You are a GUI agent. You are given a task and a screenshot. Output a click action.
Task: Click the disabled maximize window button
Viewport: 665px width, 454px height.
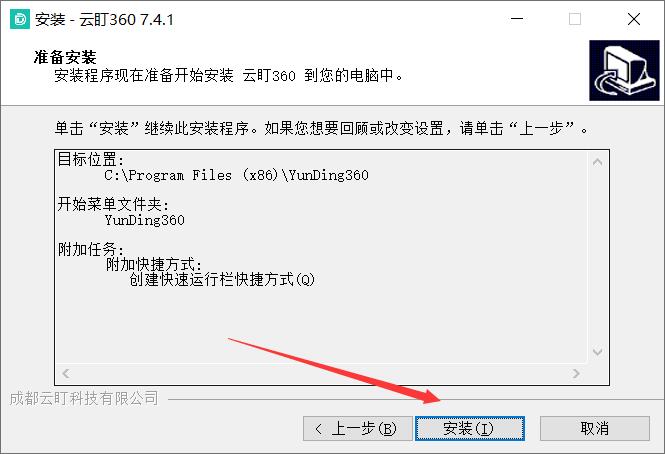tap(575, 19)
